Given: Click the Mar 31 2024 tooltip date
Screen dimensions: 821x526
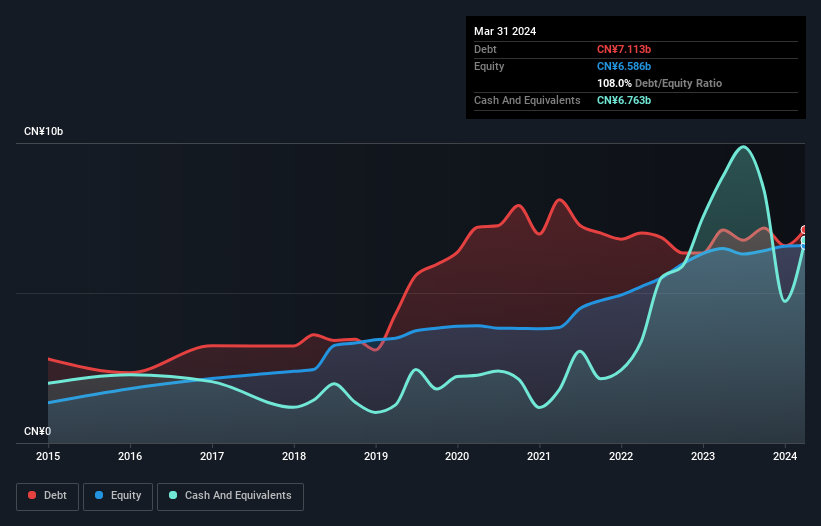Looking at the screenshot, I should tap(505, 31).
